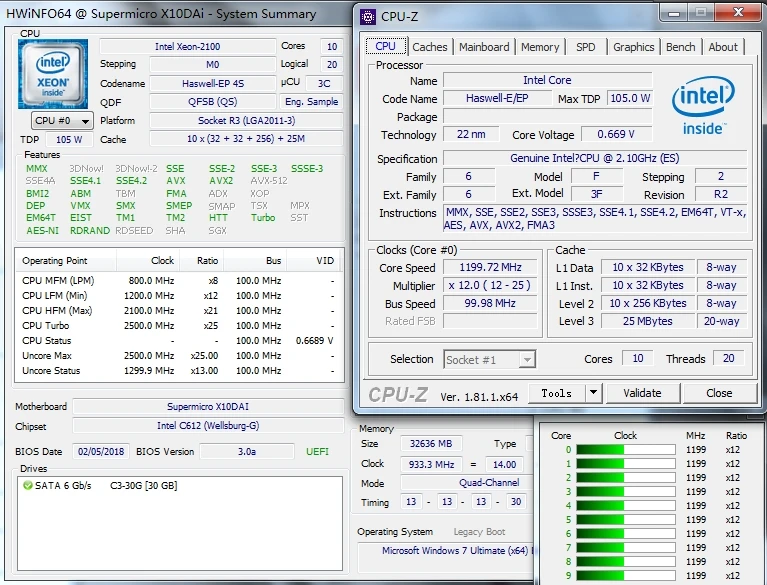Click the Intel Xeon inside logo
Viewport: 767px width, 585px height.
(53, 74)
